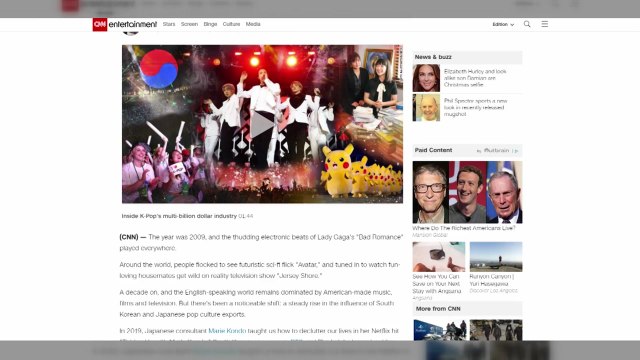Open the Runyon Canyon Yuri Hasegawa ad
Screen dimensions: 640x360
click(x=492, y=280)
